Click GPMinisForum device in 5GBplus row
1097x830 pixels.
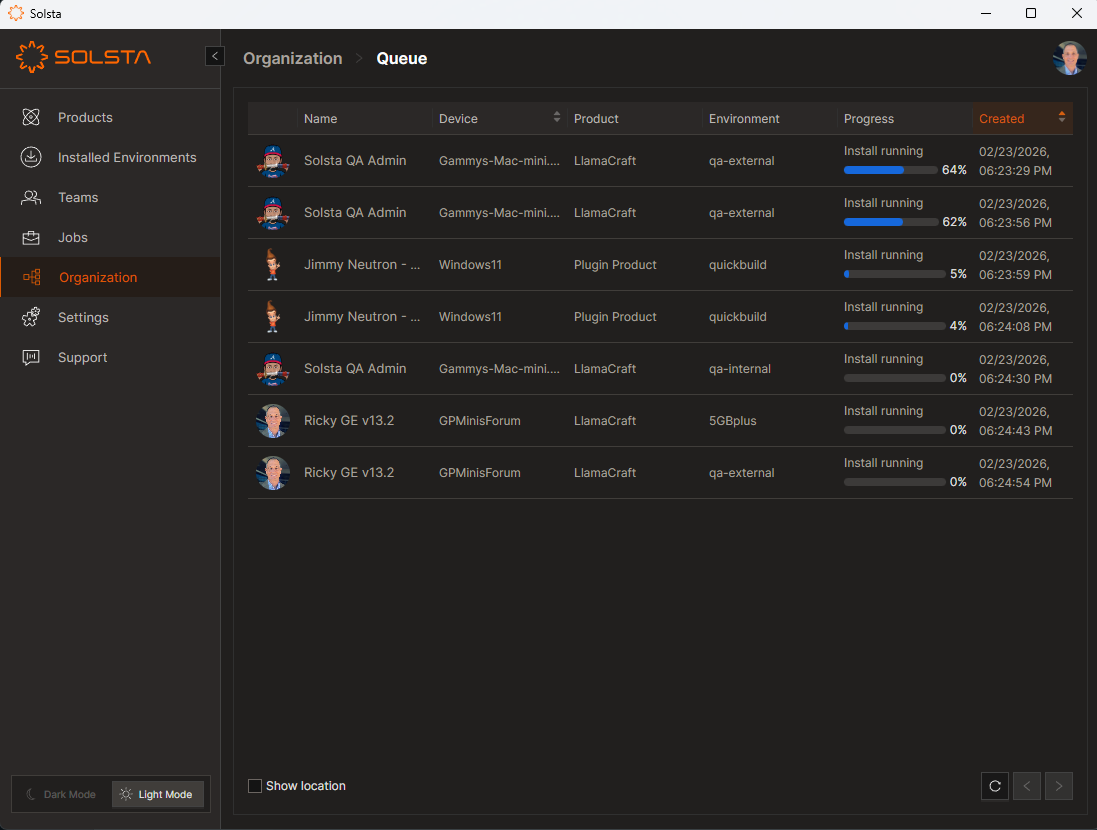[x=479, y=421]
